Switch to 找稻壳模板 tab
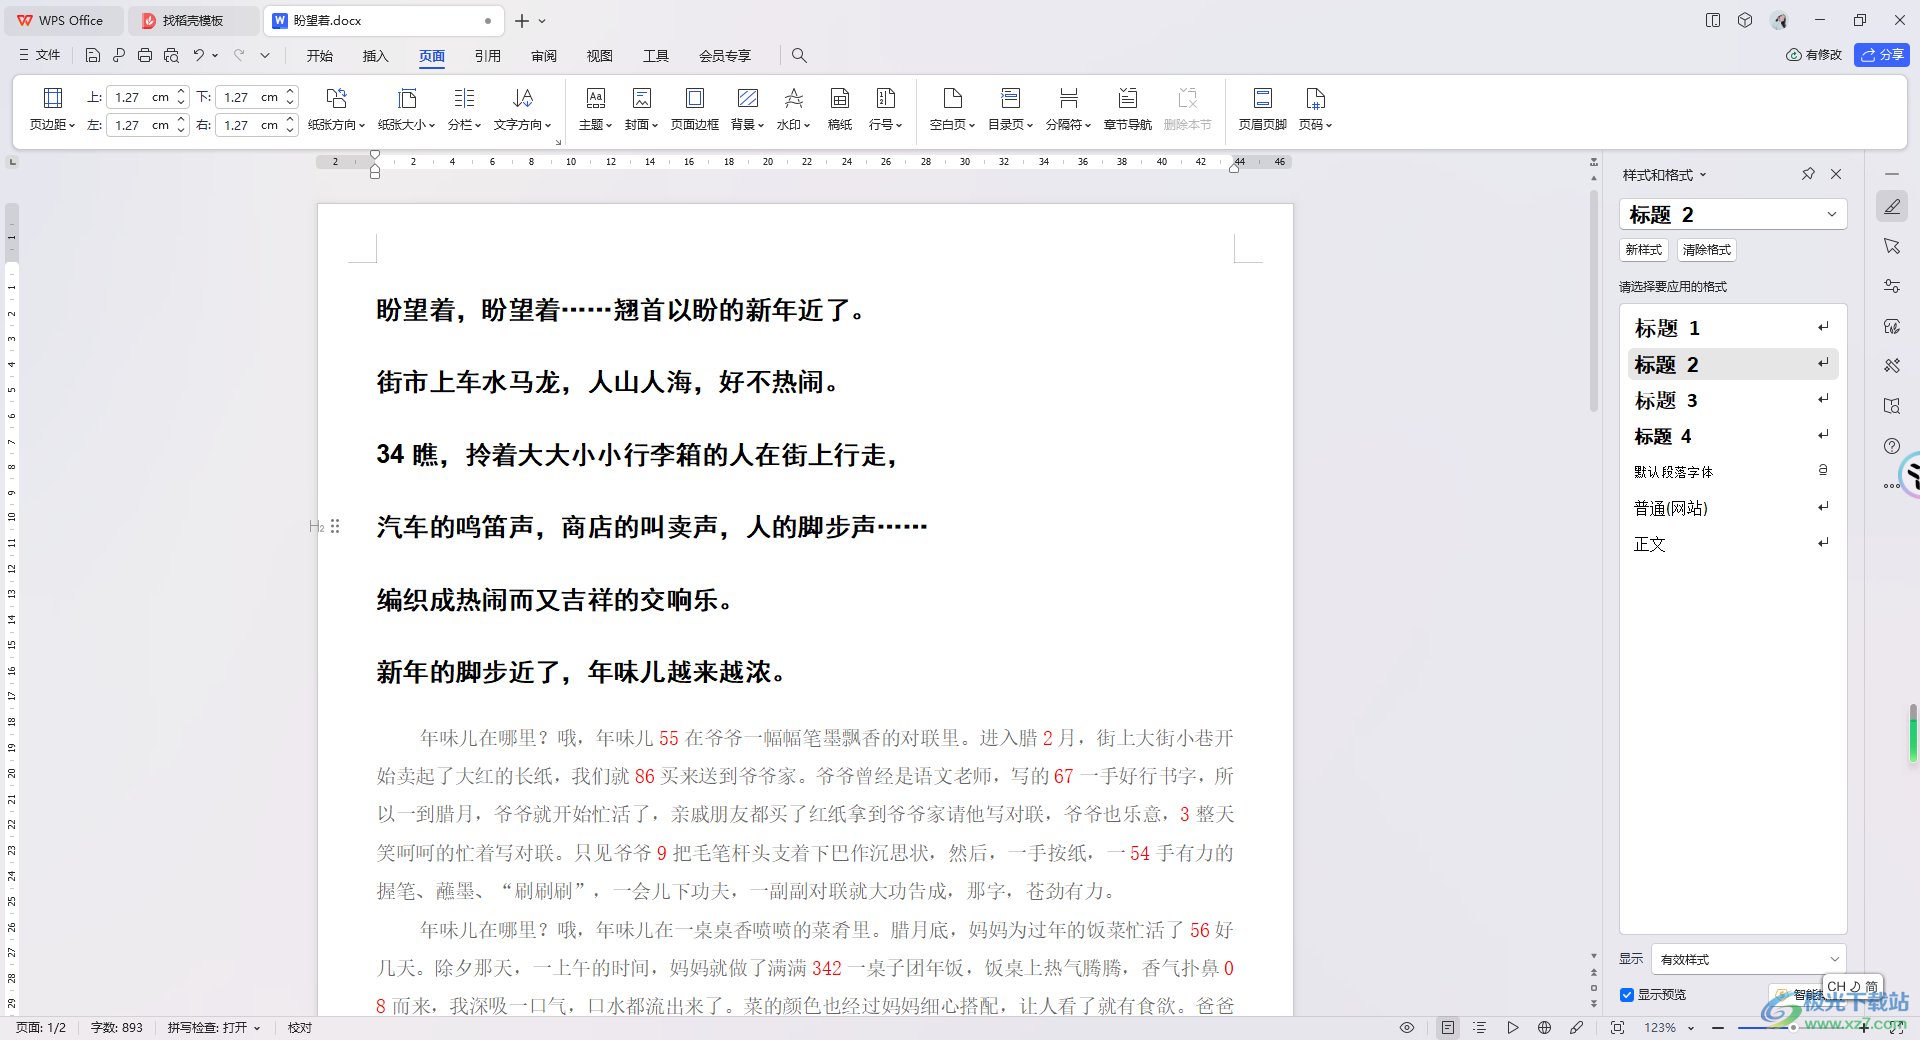The height and width of the screenshot is (1040, 1920). click(193, 20)
